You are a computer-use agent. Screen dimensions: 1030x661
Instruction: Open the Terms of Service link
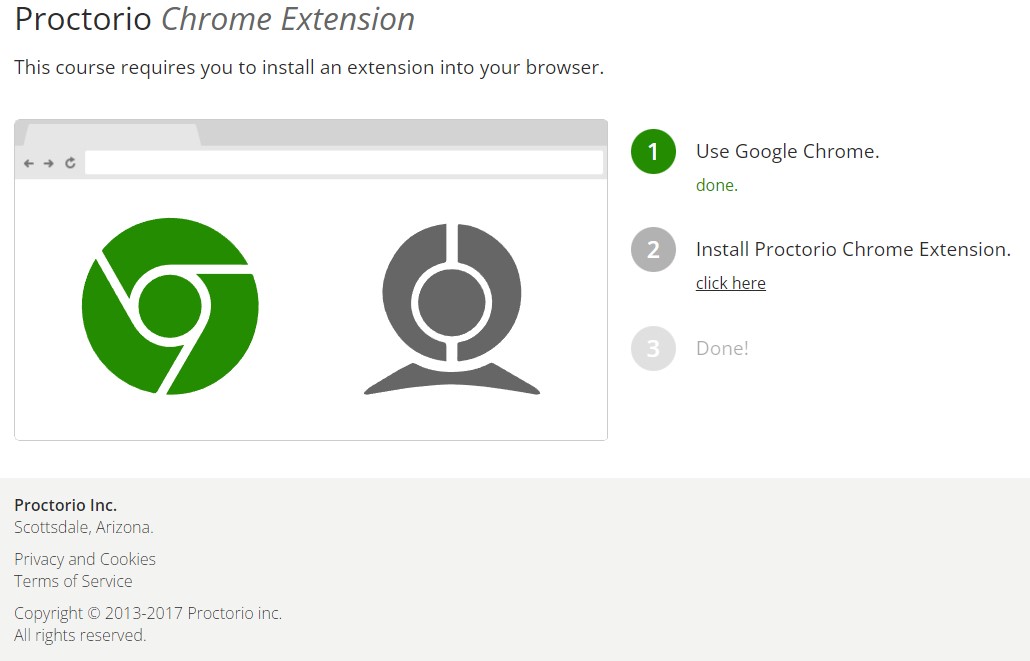coord(73,581)
